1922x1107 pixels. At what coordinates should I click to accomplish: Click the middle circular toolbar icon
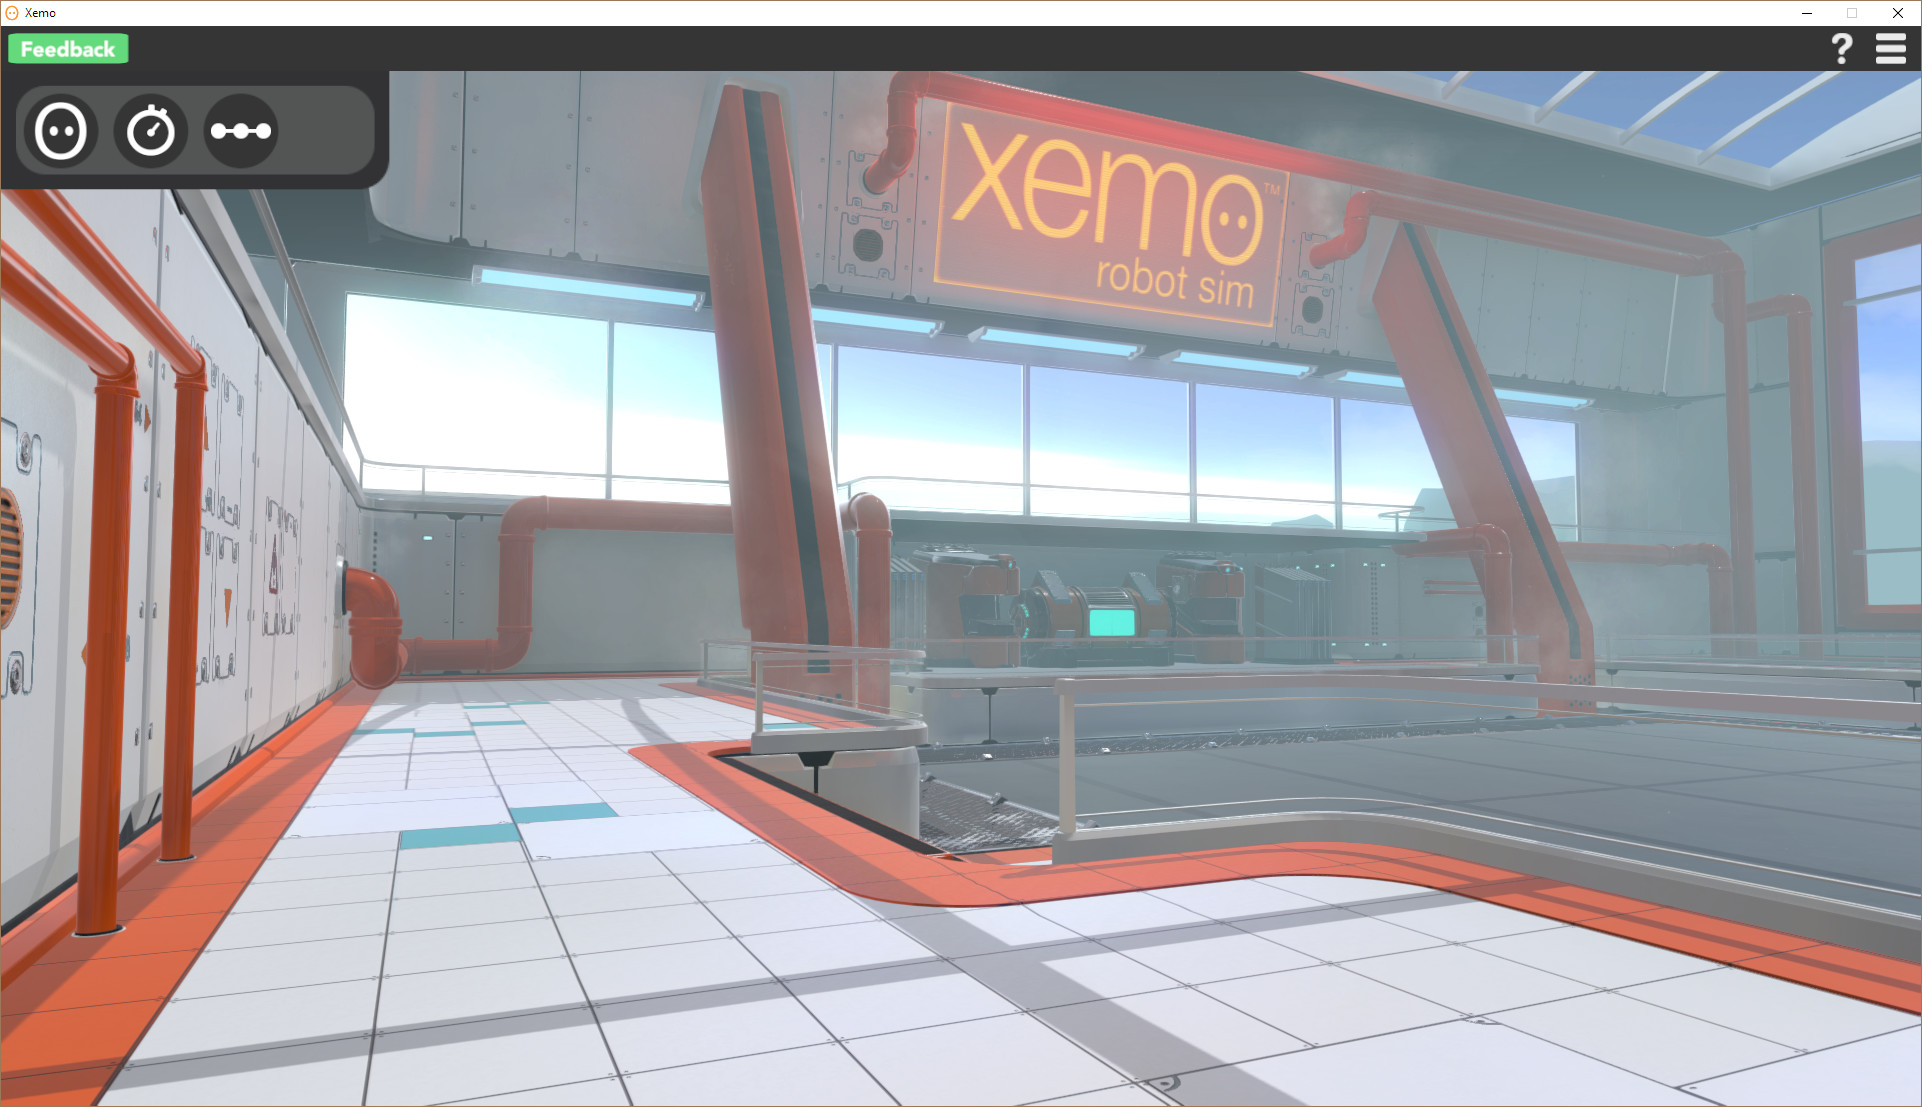click(x=151, y=130)
